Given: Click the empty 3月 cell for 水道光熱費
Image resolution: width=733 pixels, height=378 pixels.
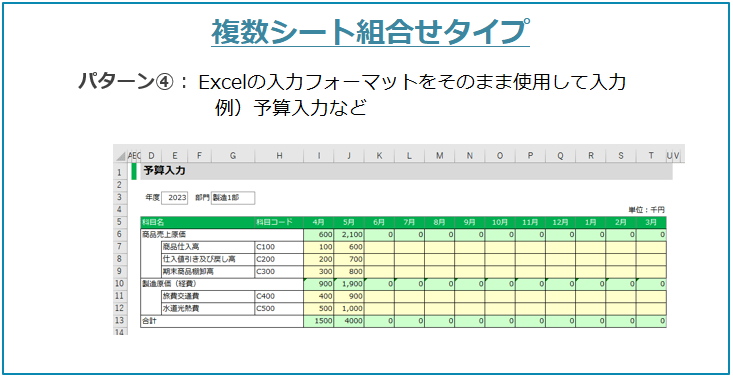Looking at the screenshot, I should (x=651, y=308).
